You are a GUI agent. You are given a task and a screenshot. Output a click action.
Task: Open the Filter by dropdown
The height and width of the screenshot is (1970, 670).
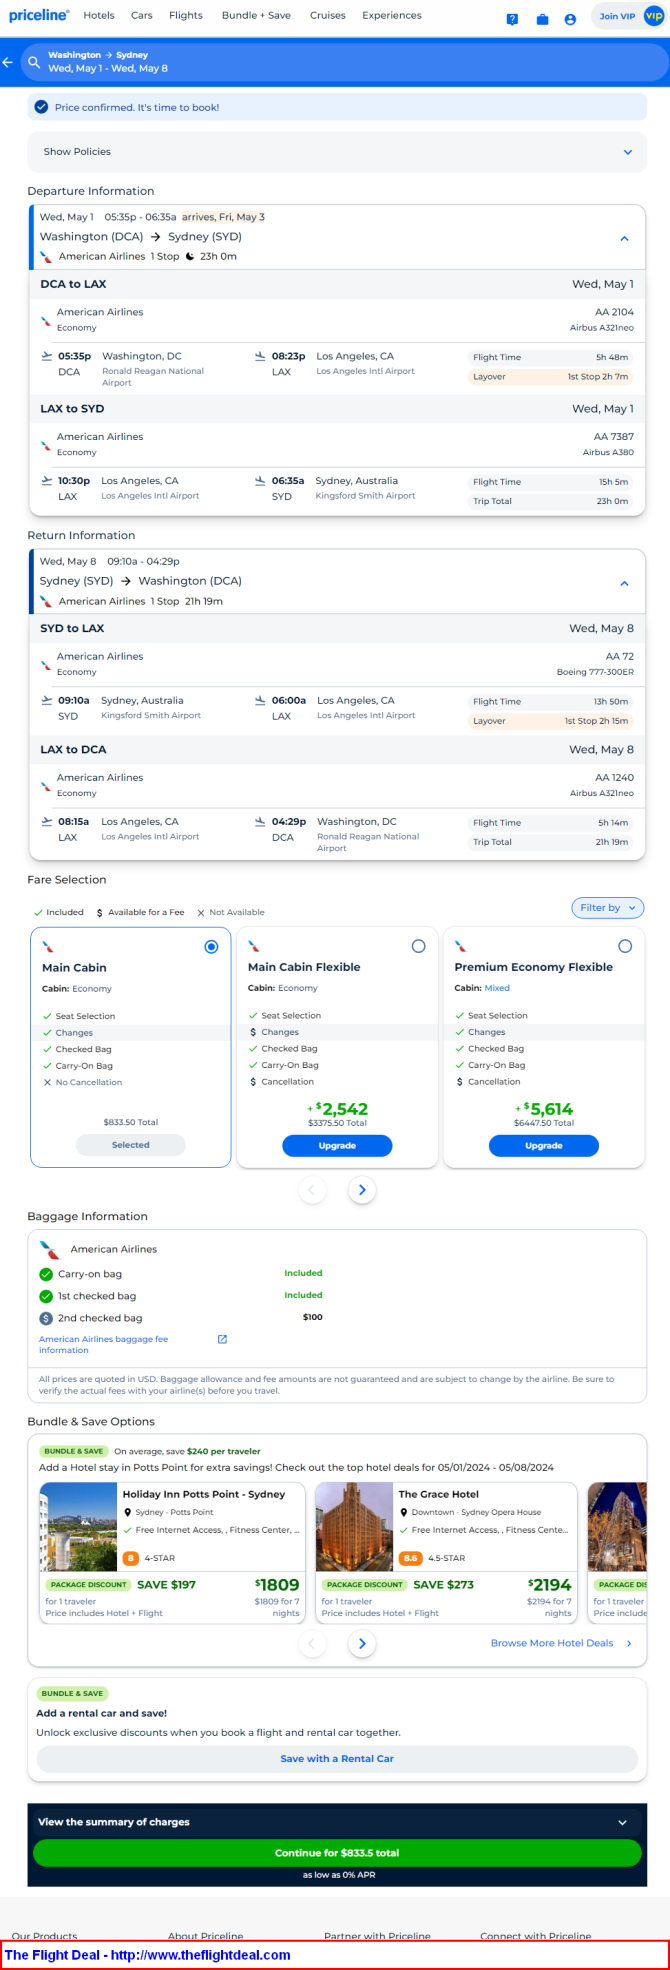(607, 908)
